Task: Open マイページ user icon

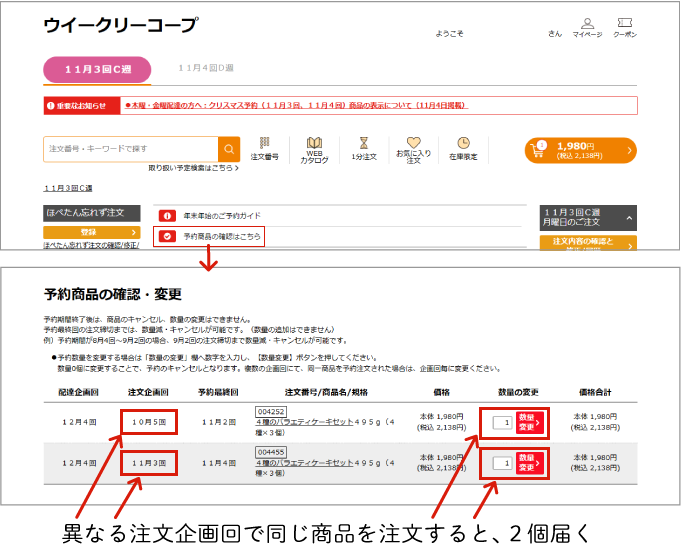Action: [x=587, y=27]
